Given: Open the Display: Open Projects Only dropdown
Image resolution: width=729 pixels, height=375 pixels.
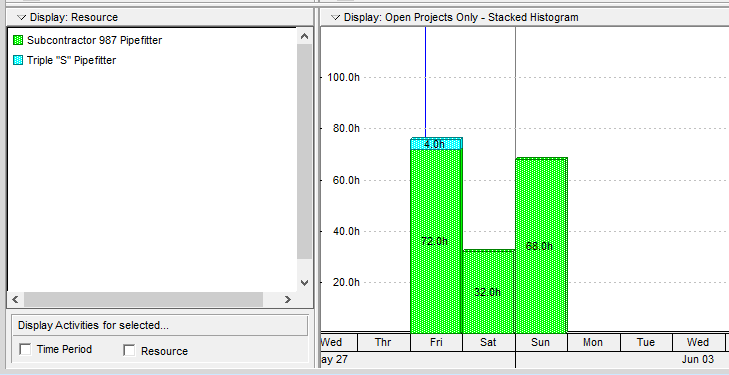Looking at the screenshot, I should pos(335,18).
